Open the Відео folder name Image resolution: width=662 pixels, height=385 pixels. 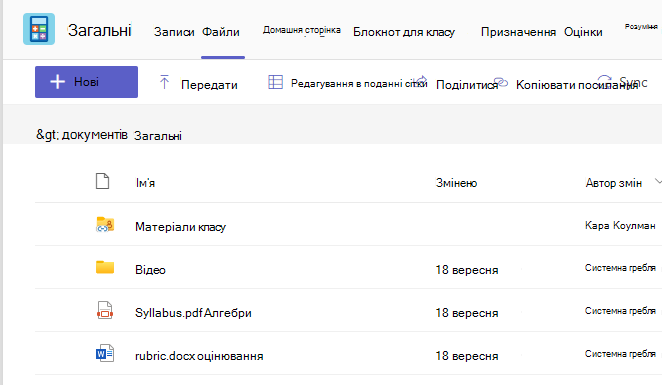click(x=150, y=270)
